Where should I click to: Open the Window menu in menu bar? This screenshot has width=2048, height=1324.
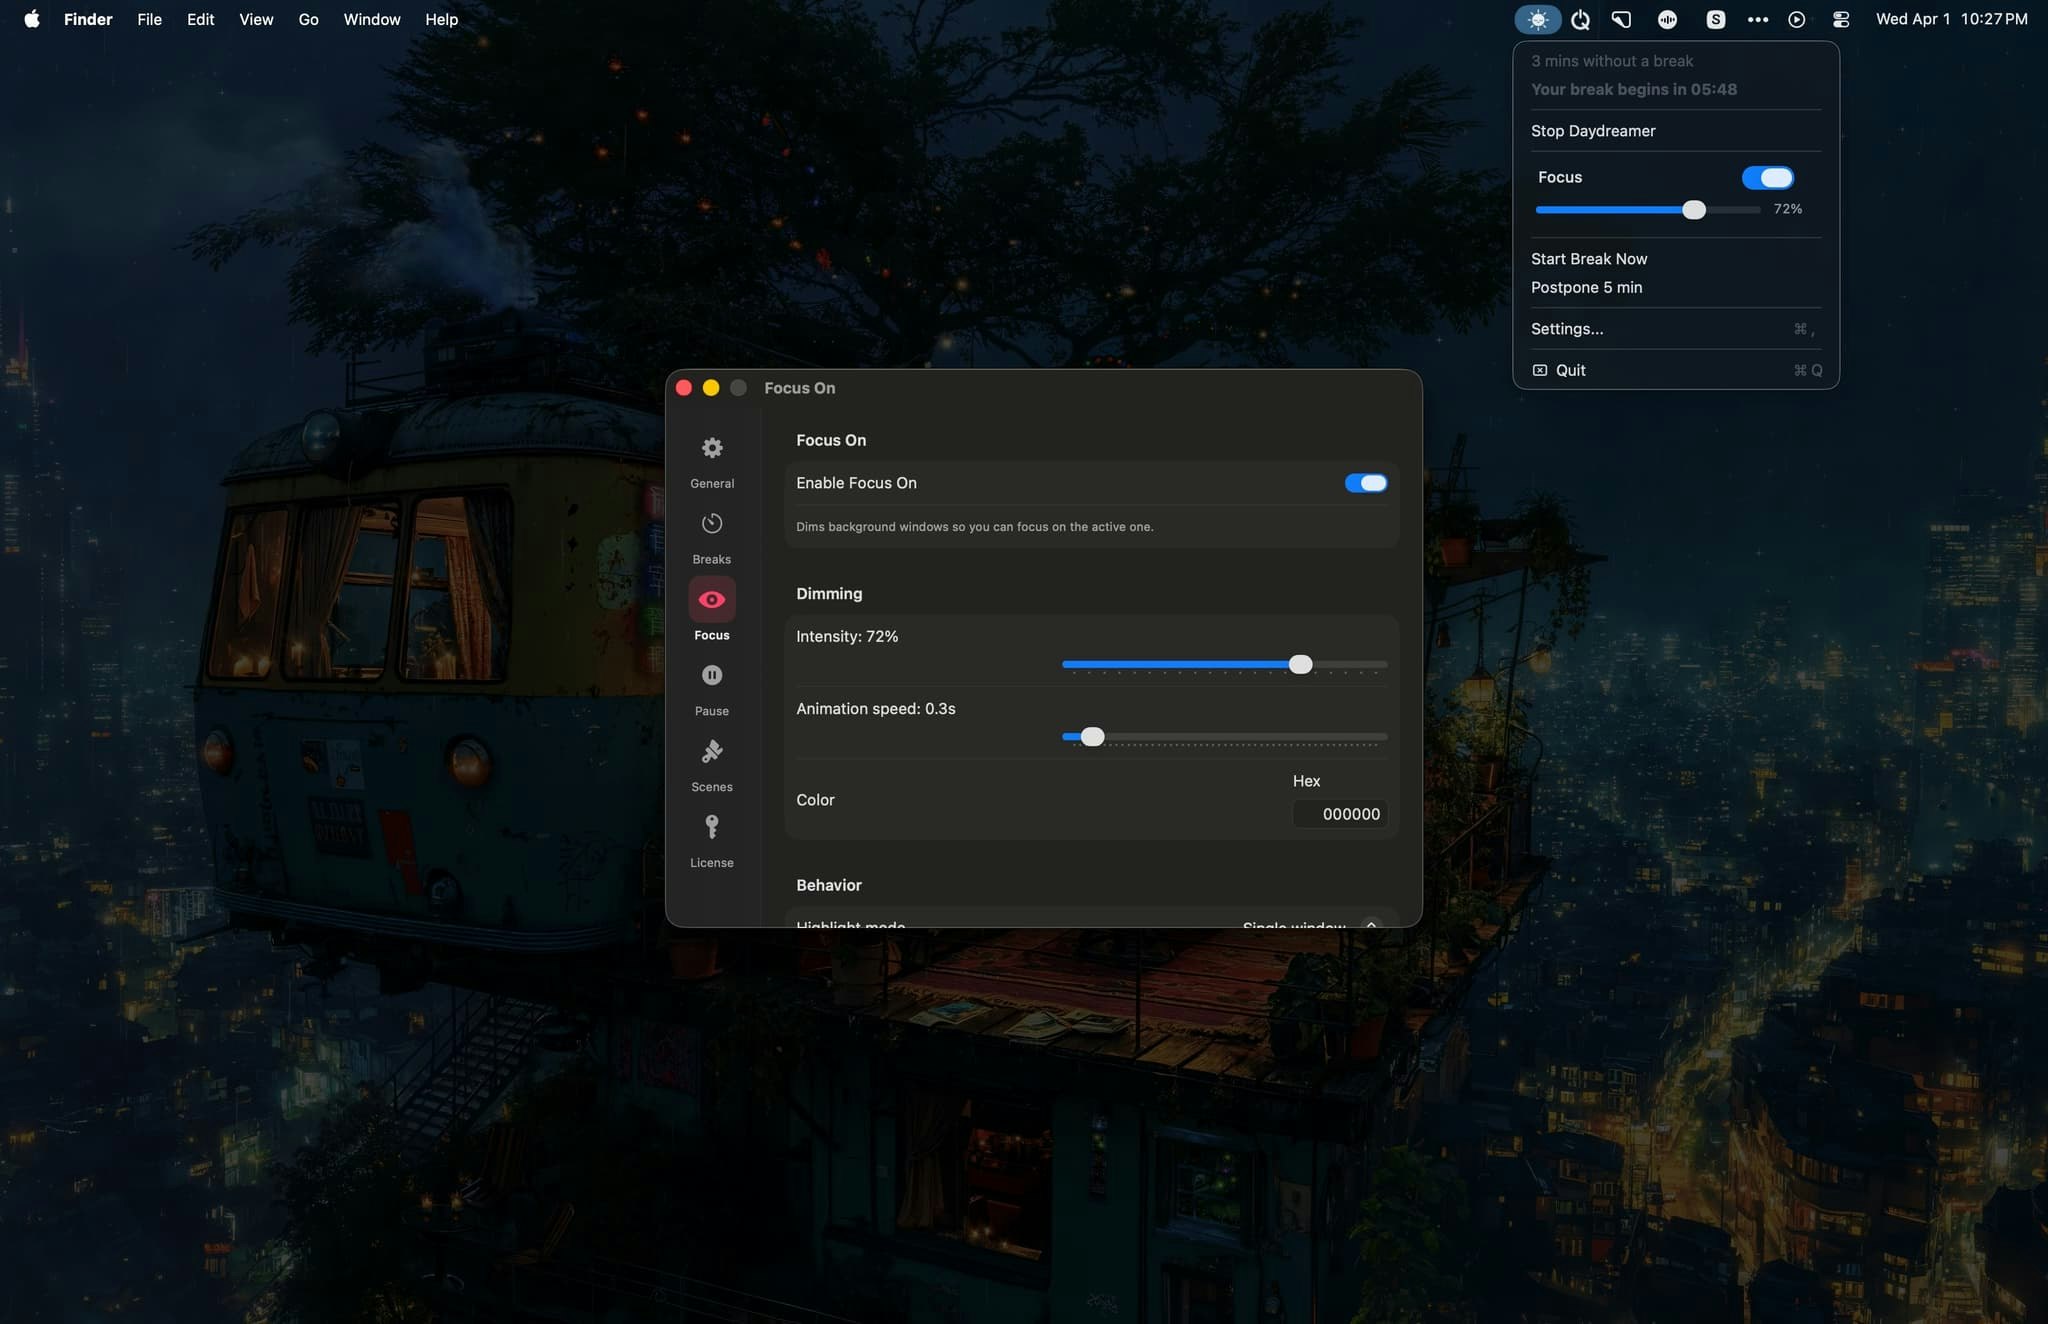pyautogui.click(x=371, y=19)
